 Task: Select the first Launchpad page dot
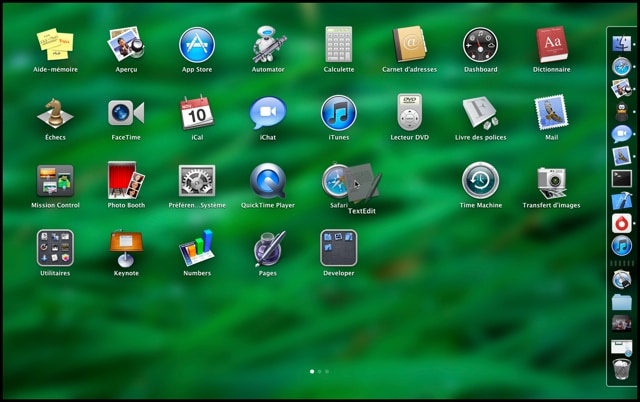point(312,371)
